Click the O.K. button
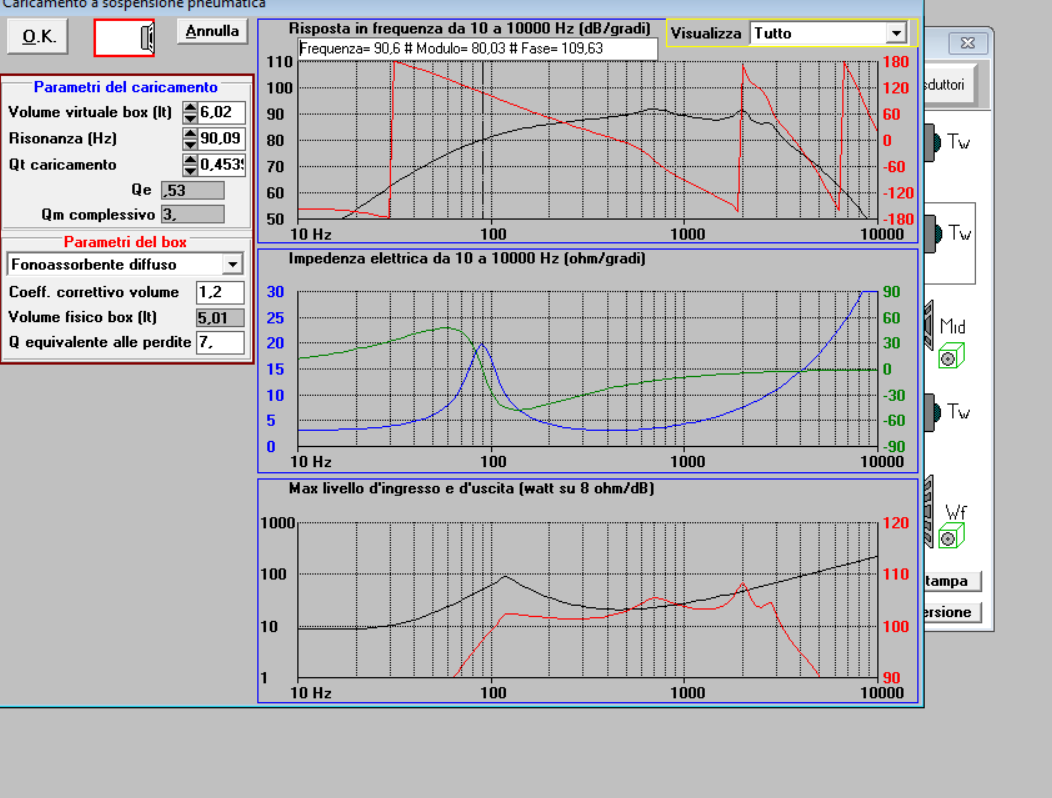 [38, 36]
